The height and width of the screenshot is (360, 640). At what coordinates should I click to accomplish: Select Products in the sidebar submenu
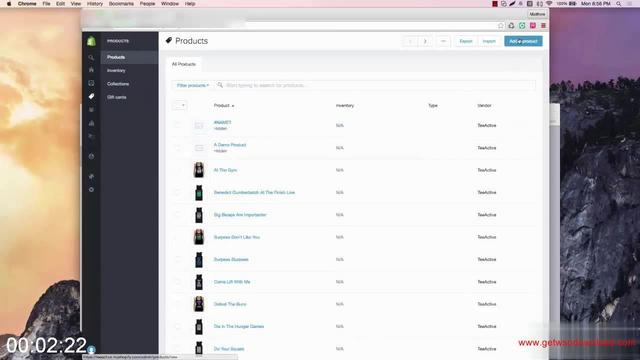129,57
